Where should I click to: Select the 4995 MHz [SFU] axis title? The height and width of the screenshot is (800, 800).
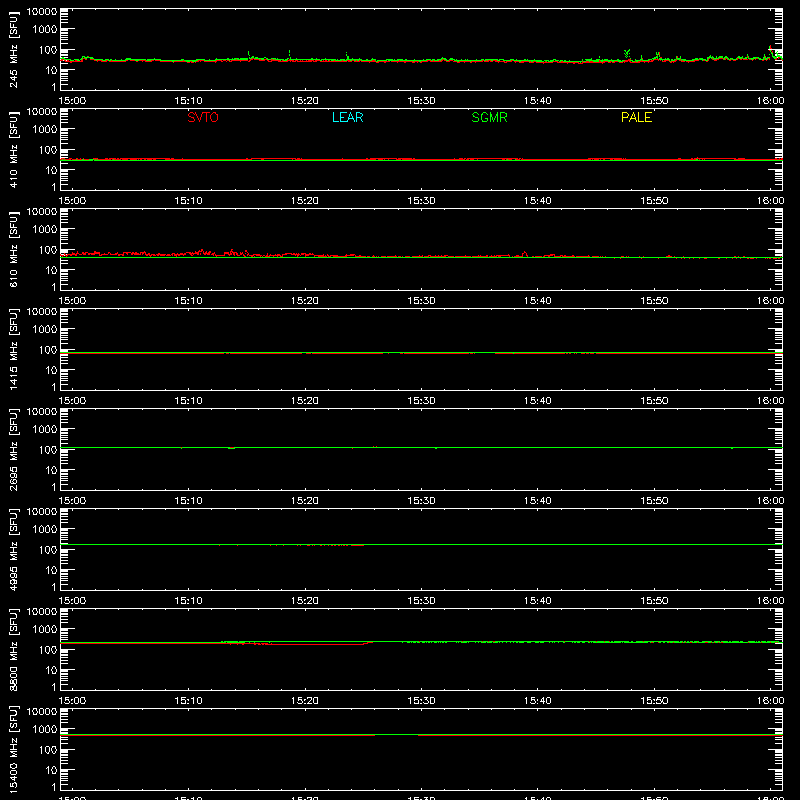(14, 549)
